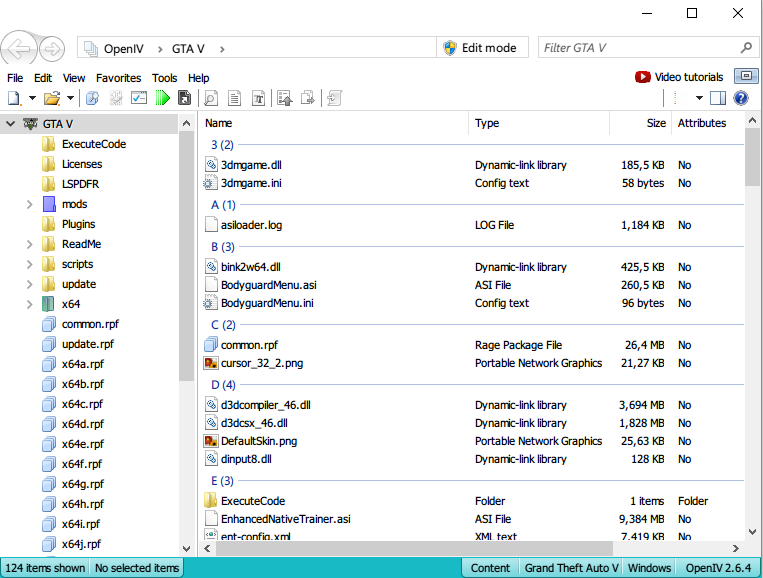Select the common.rpf package icon in list
Image resolution: width=763 pixels, height=578 pixels.
pos(211,345)
